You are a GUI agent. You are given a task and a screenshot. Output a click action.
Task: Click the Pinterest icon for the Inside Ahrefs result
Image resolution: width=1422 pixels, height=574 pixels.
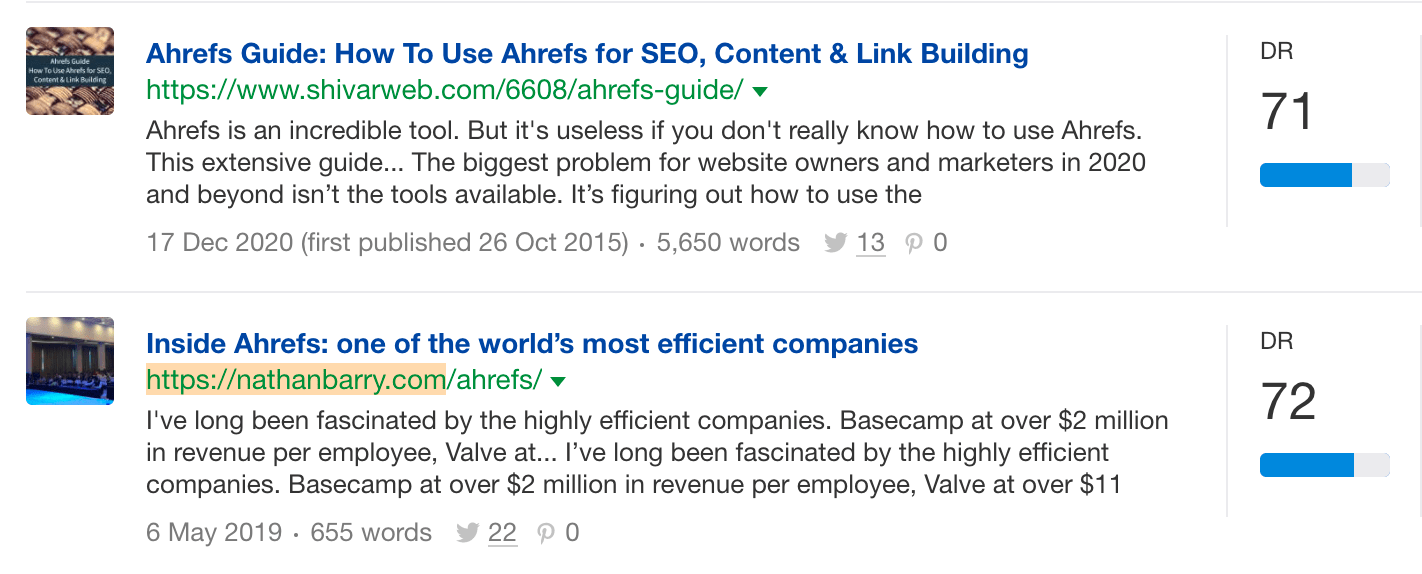pyautogui.click(x=545, y=533)
